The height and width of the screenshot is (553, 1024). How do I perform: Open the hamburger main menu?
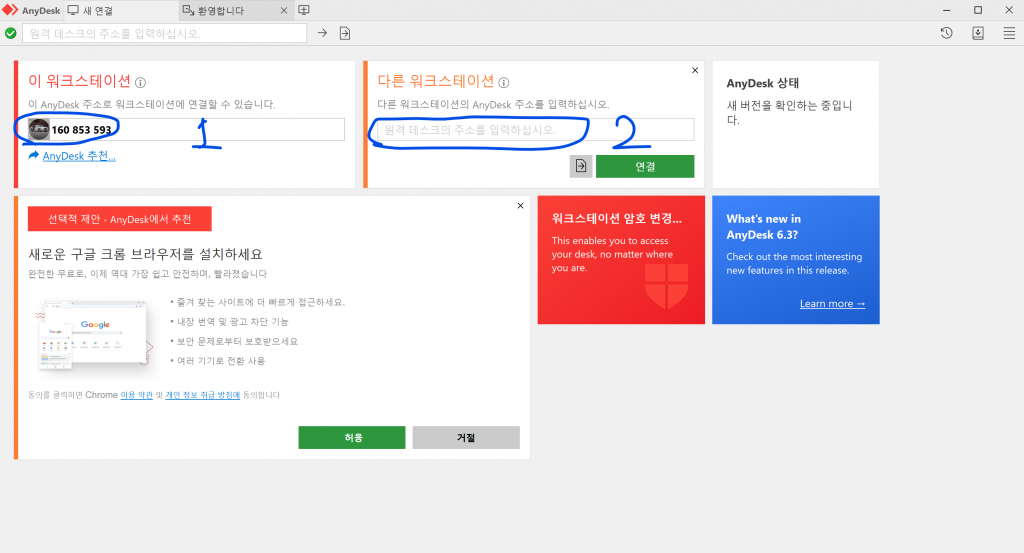pos(1009,33)
